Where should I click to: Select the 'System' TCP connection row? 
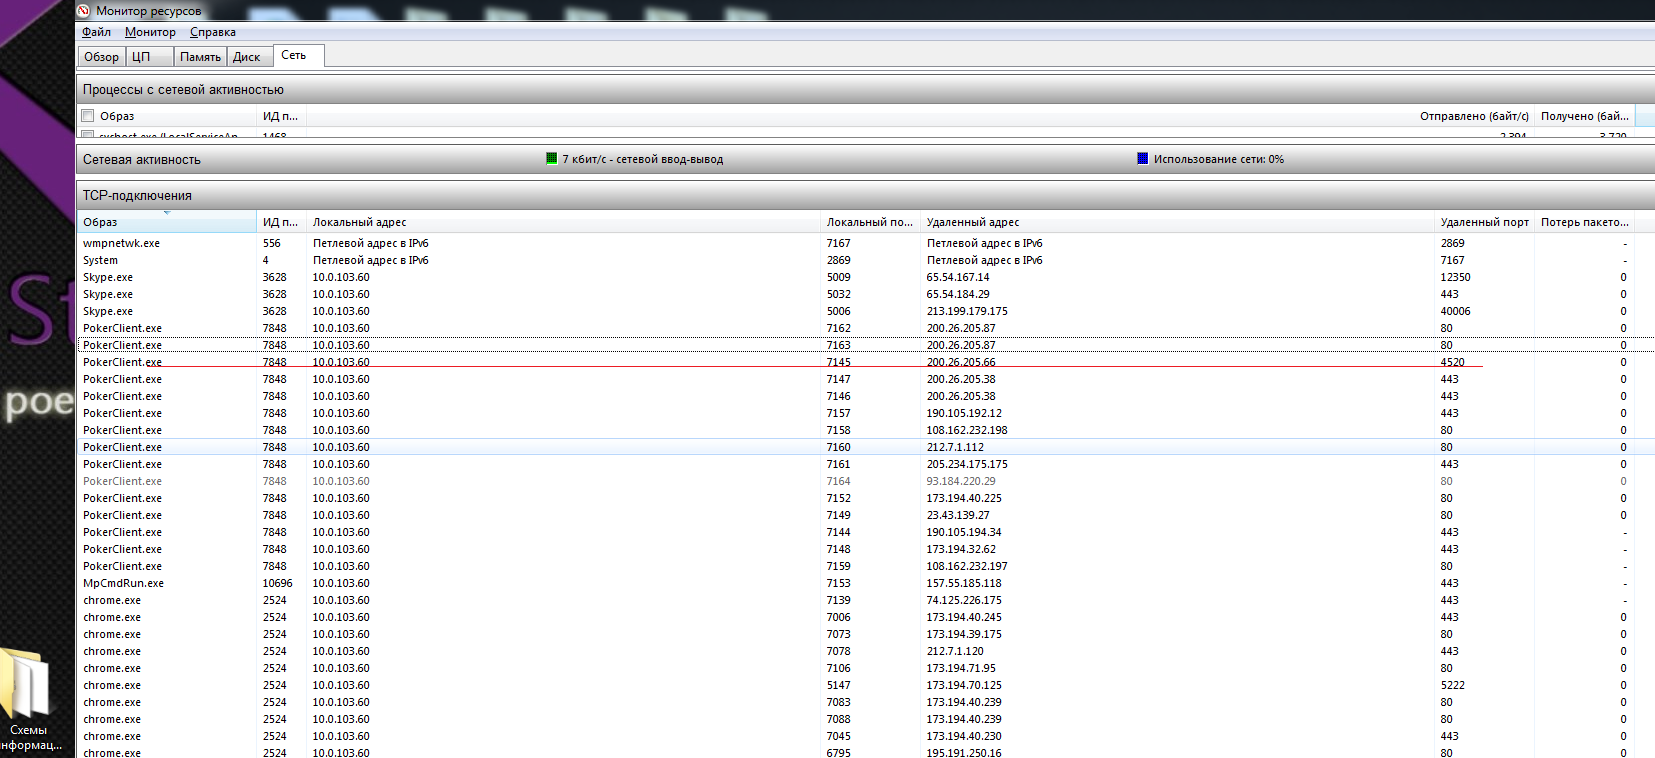[x=866, y=260]
